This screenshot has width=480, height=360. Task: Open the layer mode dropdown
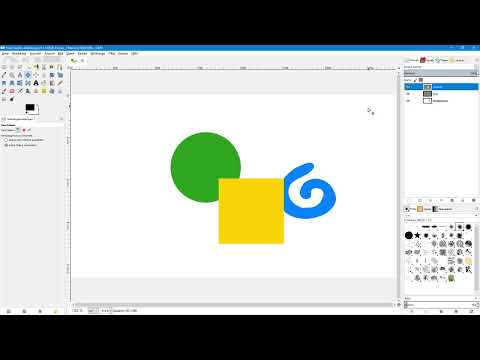click(x=441, y=67)
